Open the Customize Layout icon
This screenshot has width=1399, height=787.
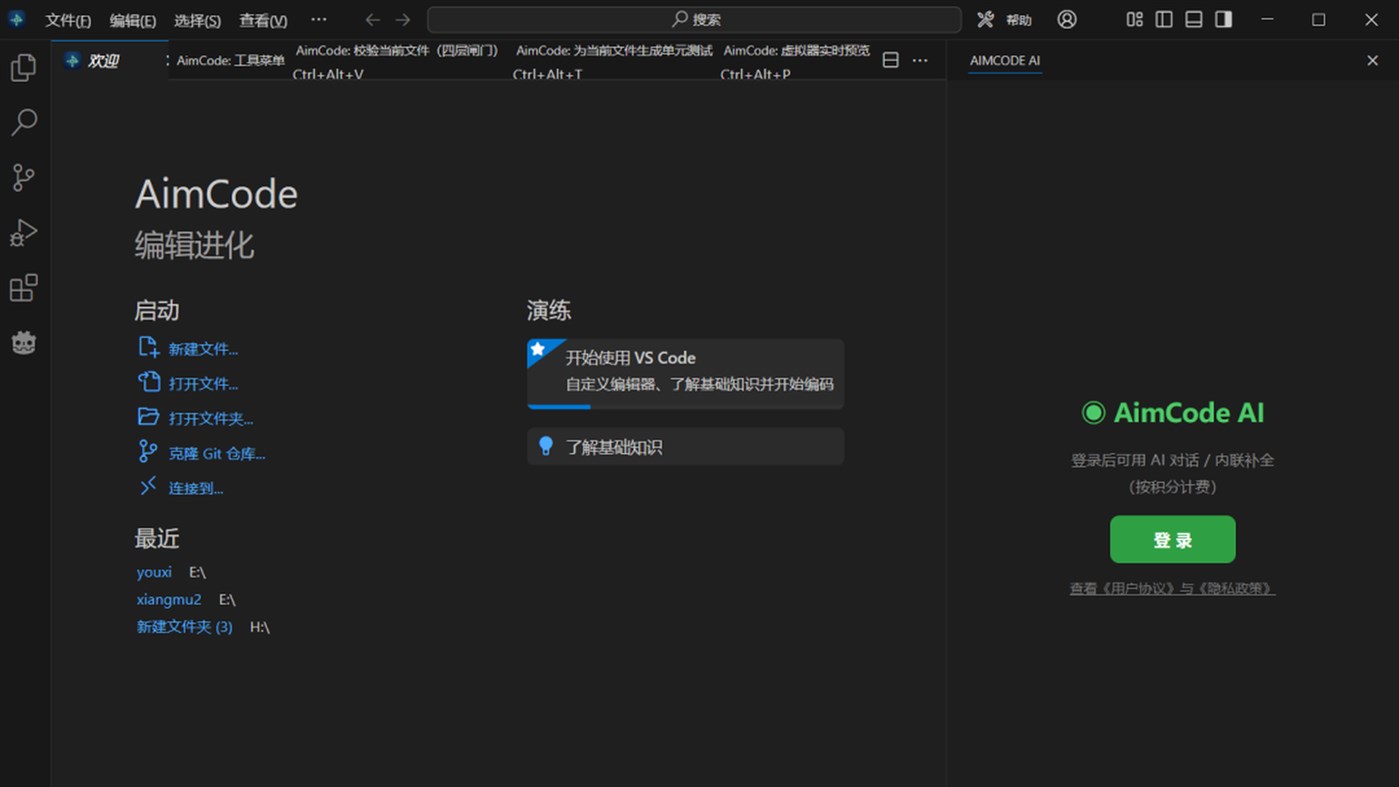tap(1134, 19)
